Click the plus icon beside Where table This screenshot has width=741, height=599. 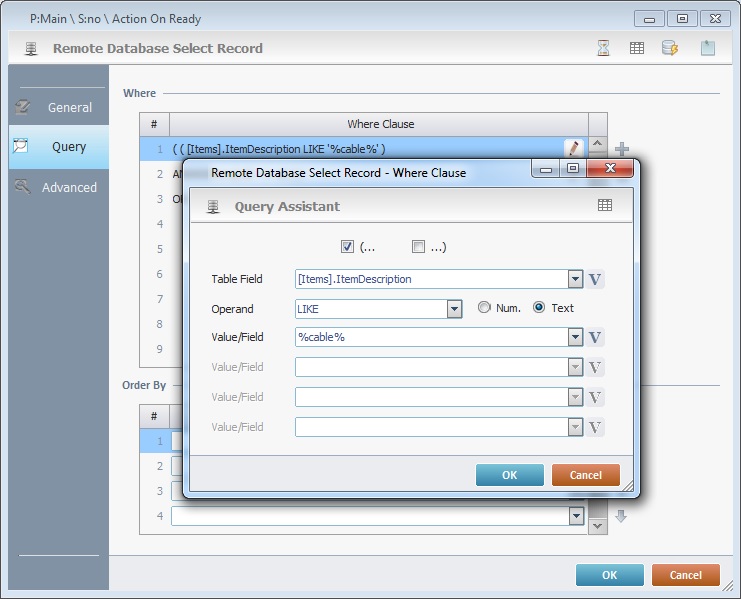pos(621,150)
